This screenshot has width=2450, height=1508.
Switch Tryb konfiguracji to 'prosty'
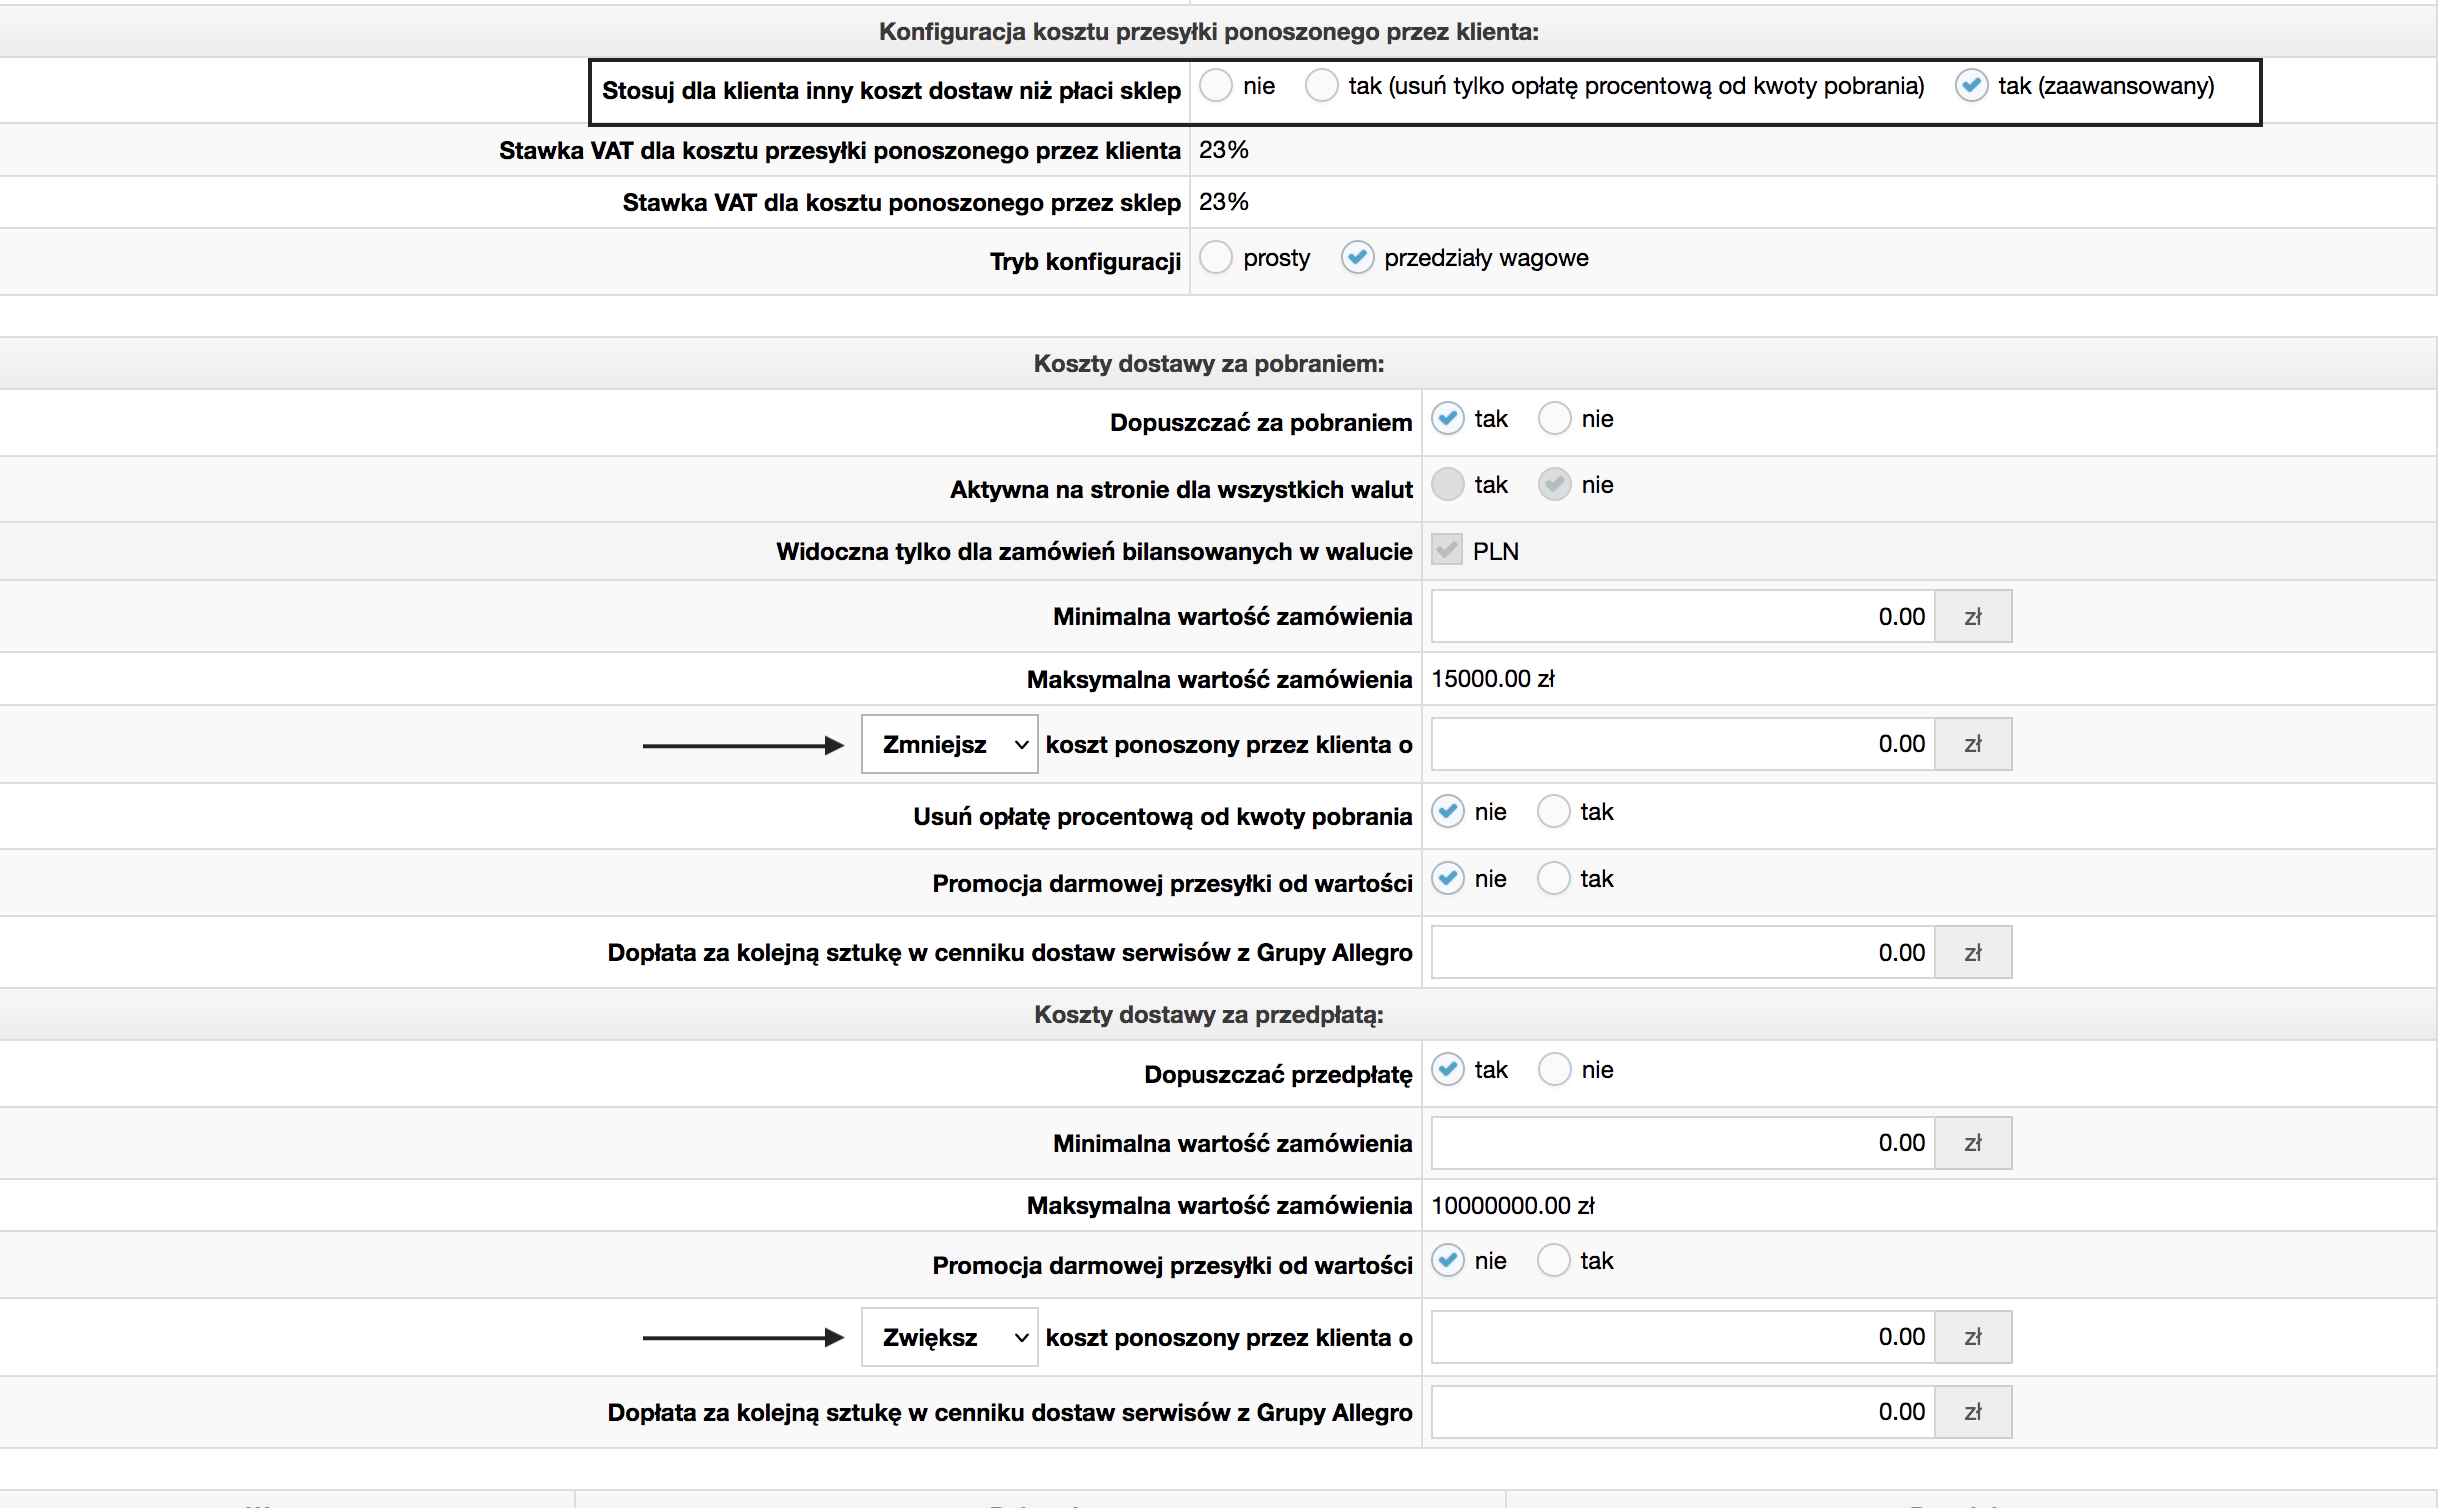pyautogui.click(x=1215, y=258)
